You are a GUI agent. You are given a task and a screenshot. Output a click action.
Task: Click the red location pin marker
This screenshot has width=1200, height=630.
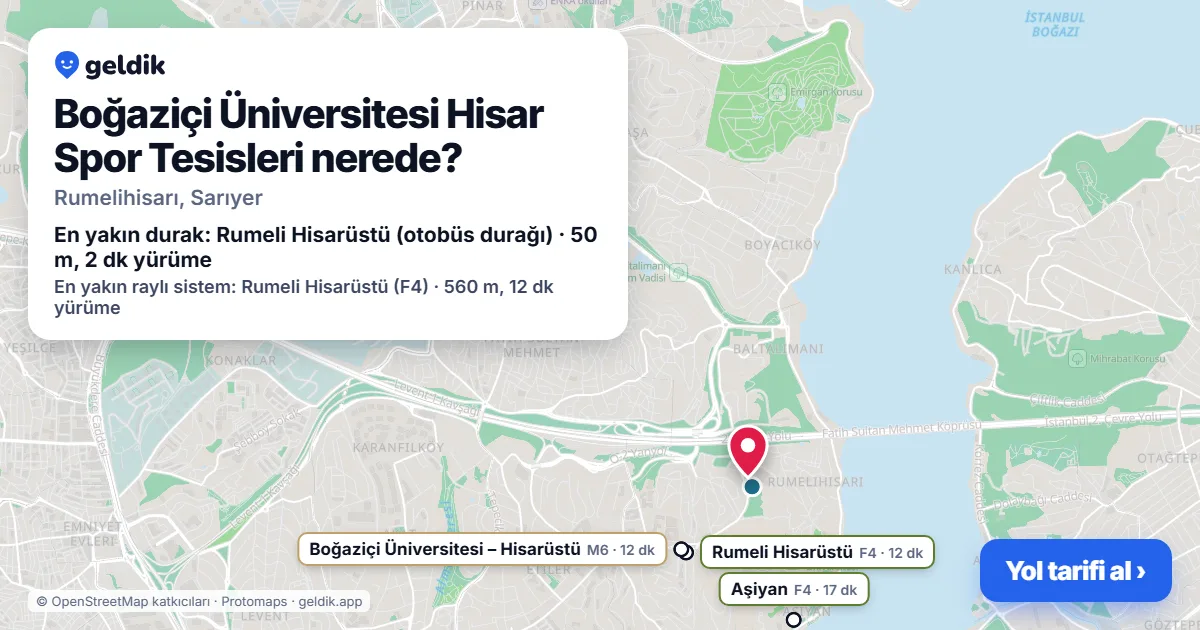(748, 452)
